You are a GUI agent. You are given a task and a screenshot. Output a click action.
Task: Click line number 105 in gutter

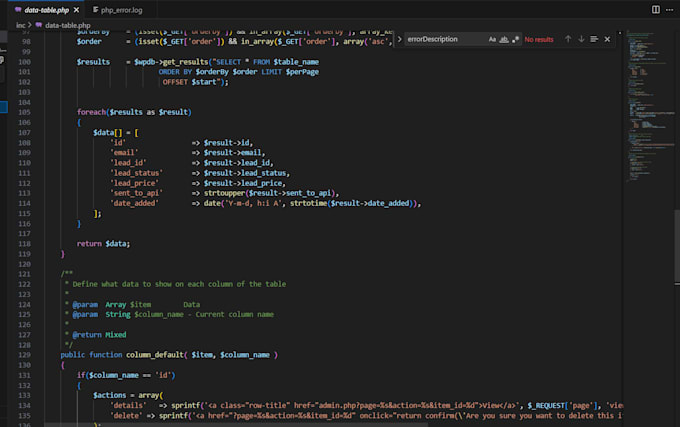[x=24, y=112]
